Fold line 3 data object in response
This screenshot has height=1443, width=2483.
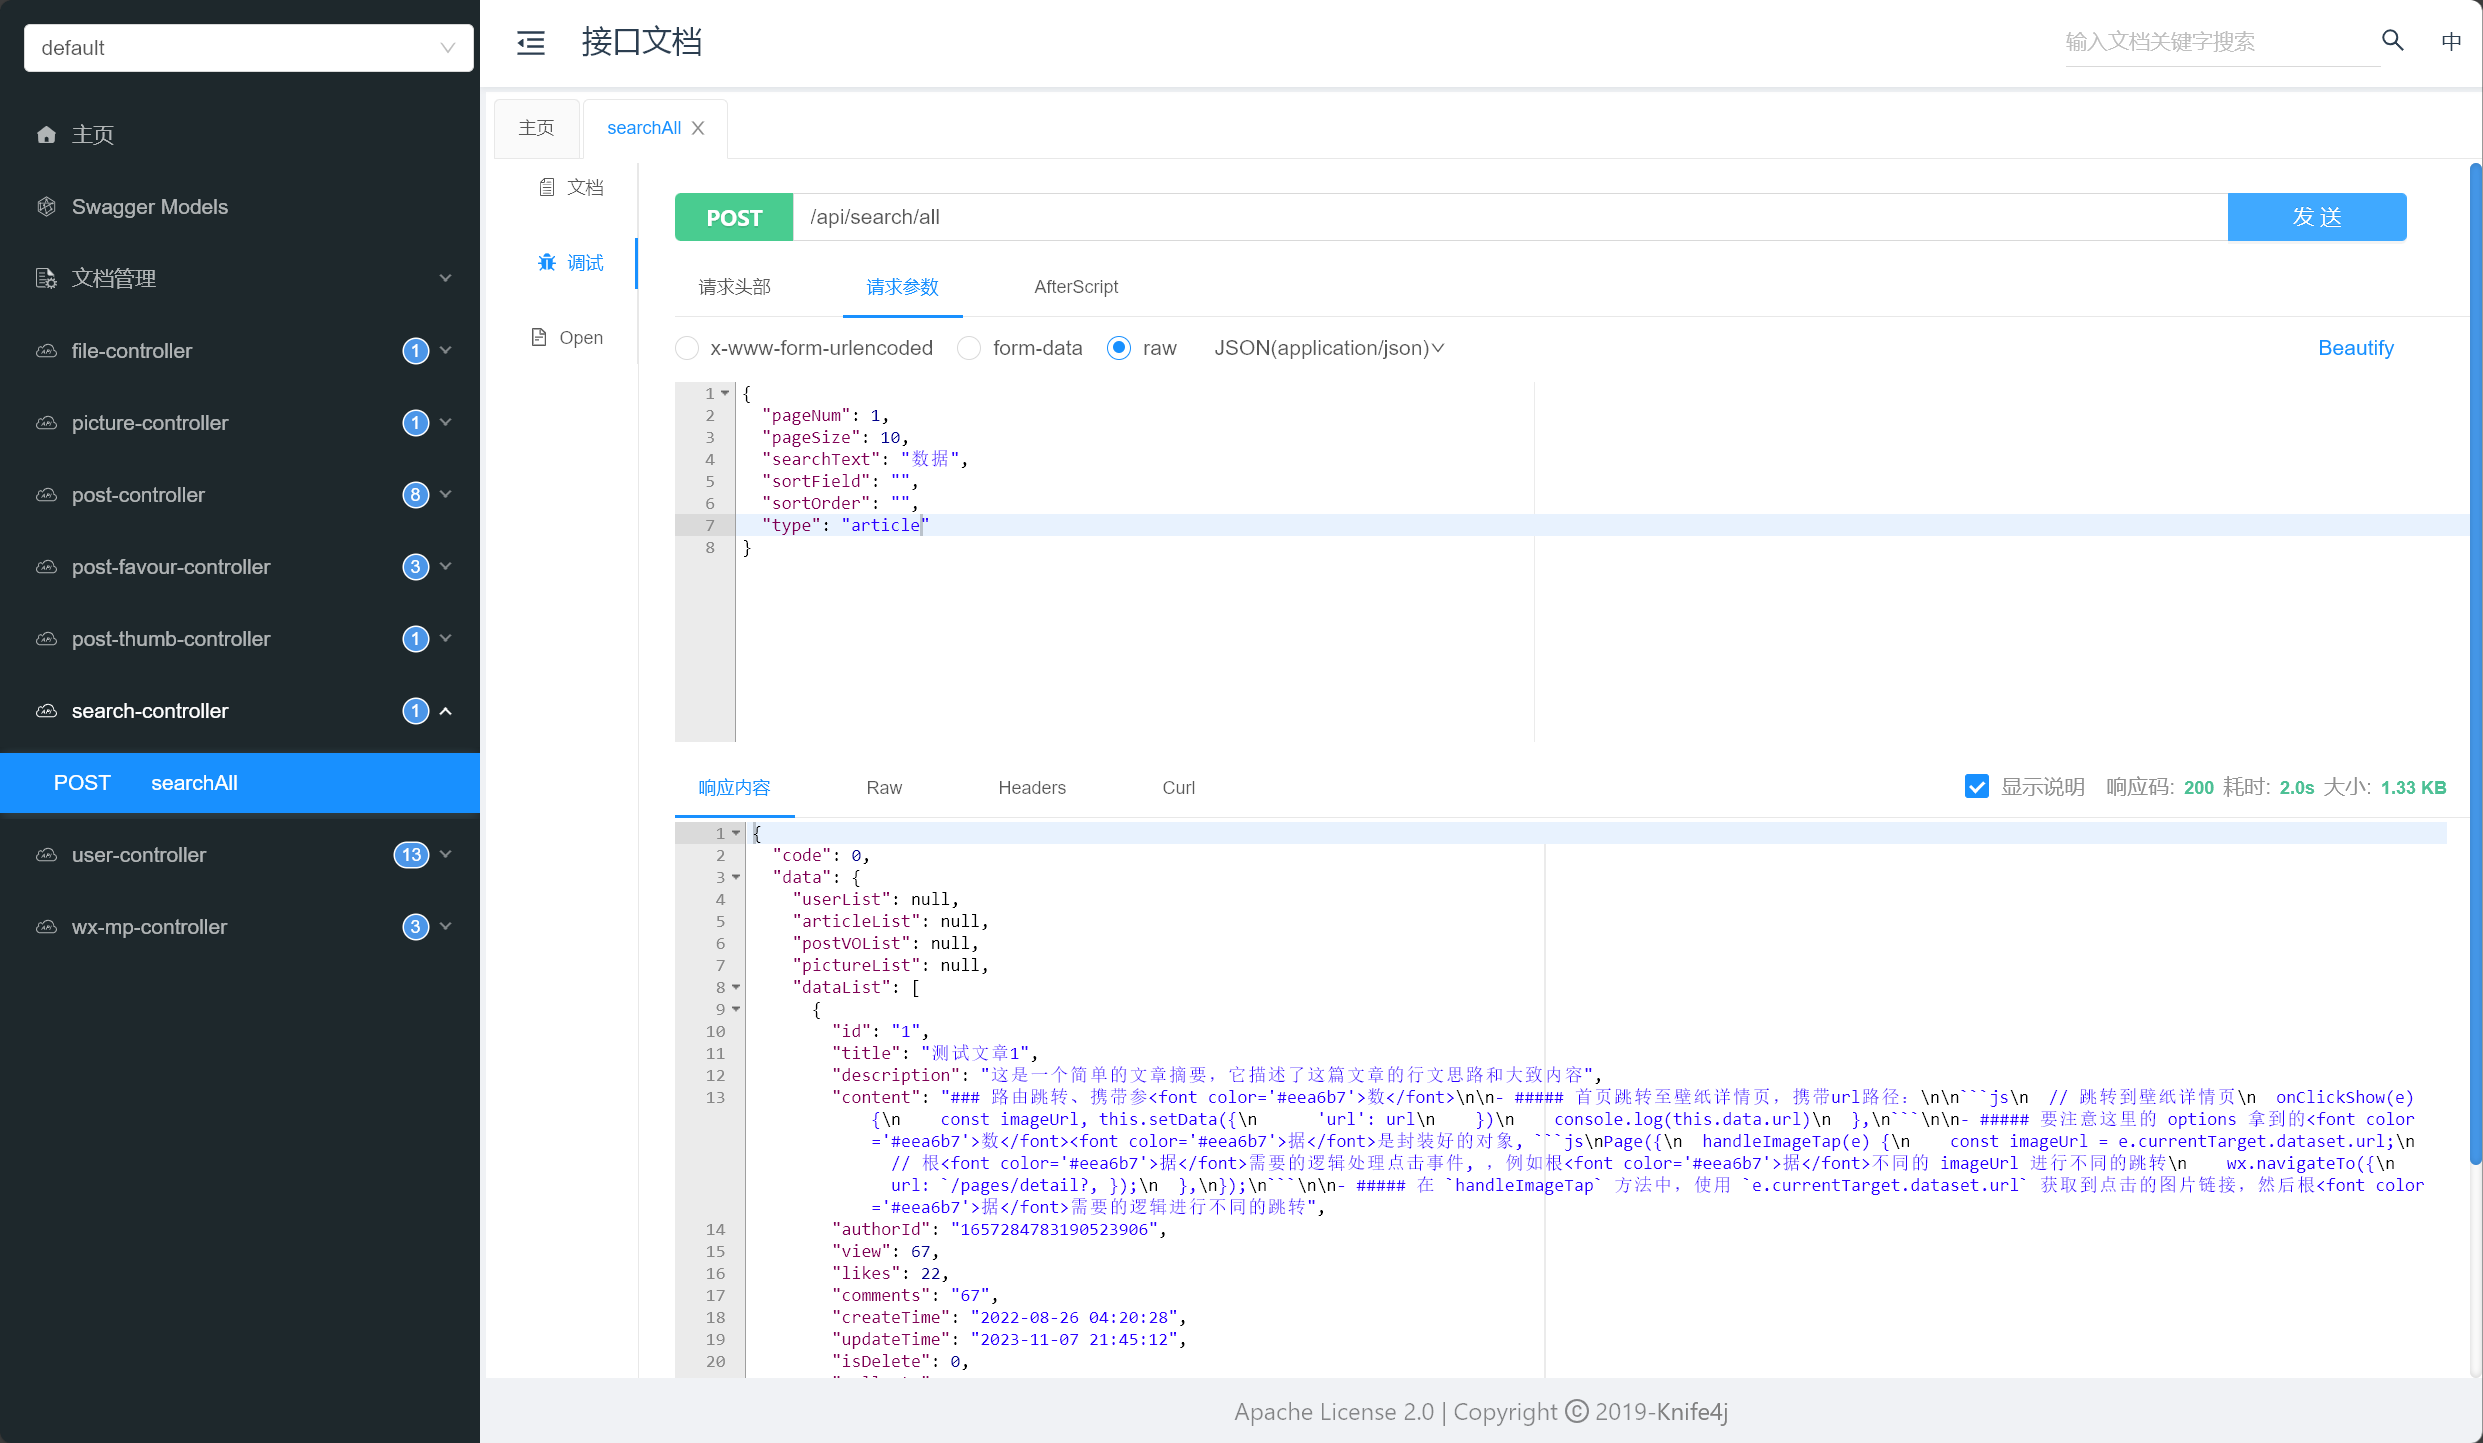[x=736, y=877]
